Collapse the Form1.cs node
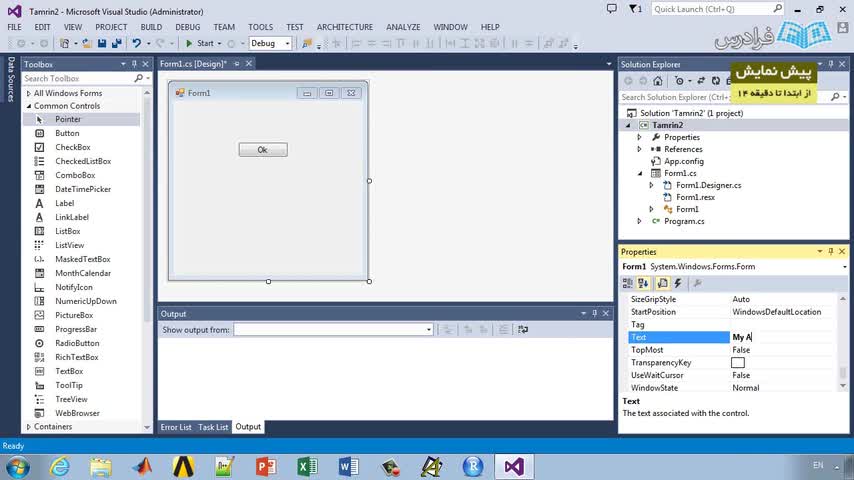Image resolution: width=854 pixels, height=480 pixels. pos(639,173)
